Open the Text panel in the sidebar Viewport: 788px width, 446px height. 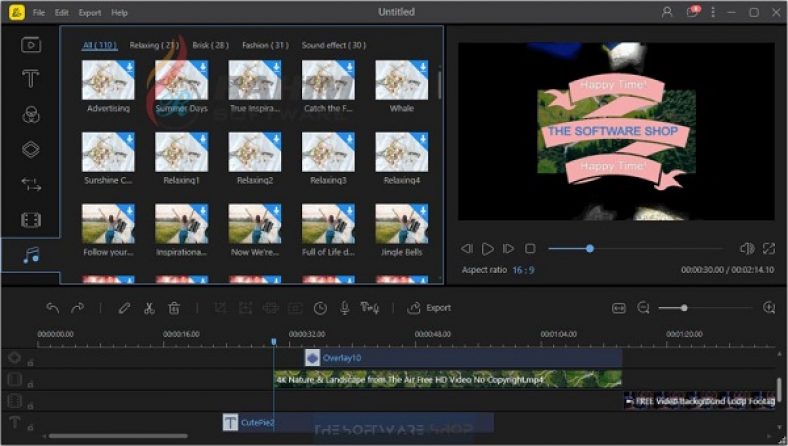pos(31,79)
